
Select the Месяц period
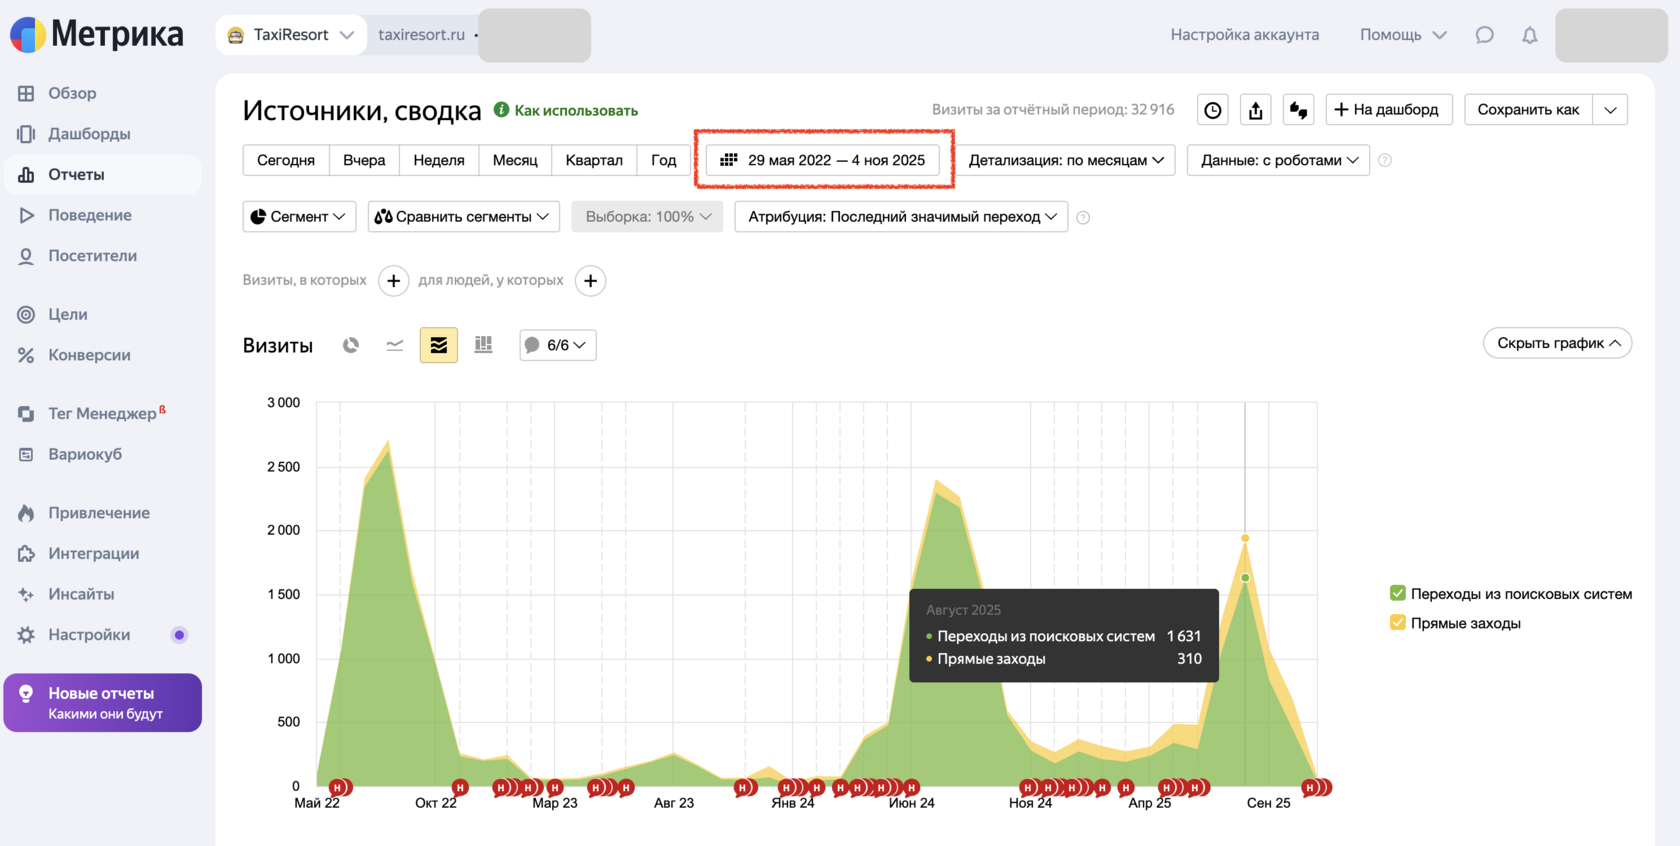(x=515, y=160)
